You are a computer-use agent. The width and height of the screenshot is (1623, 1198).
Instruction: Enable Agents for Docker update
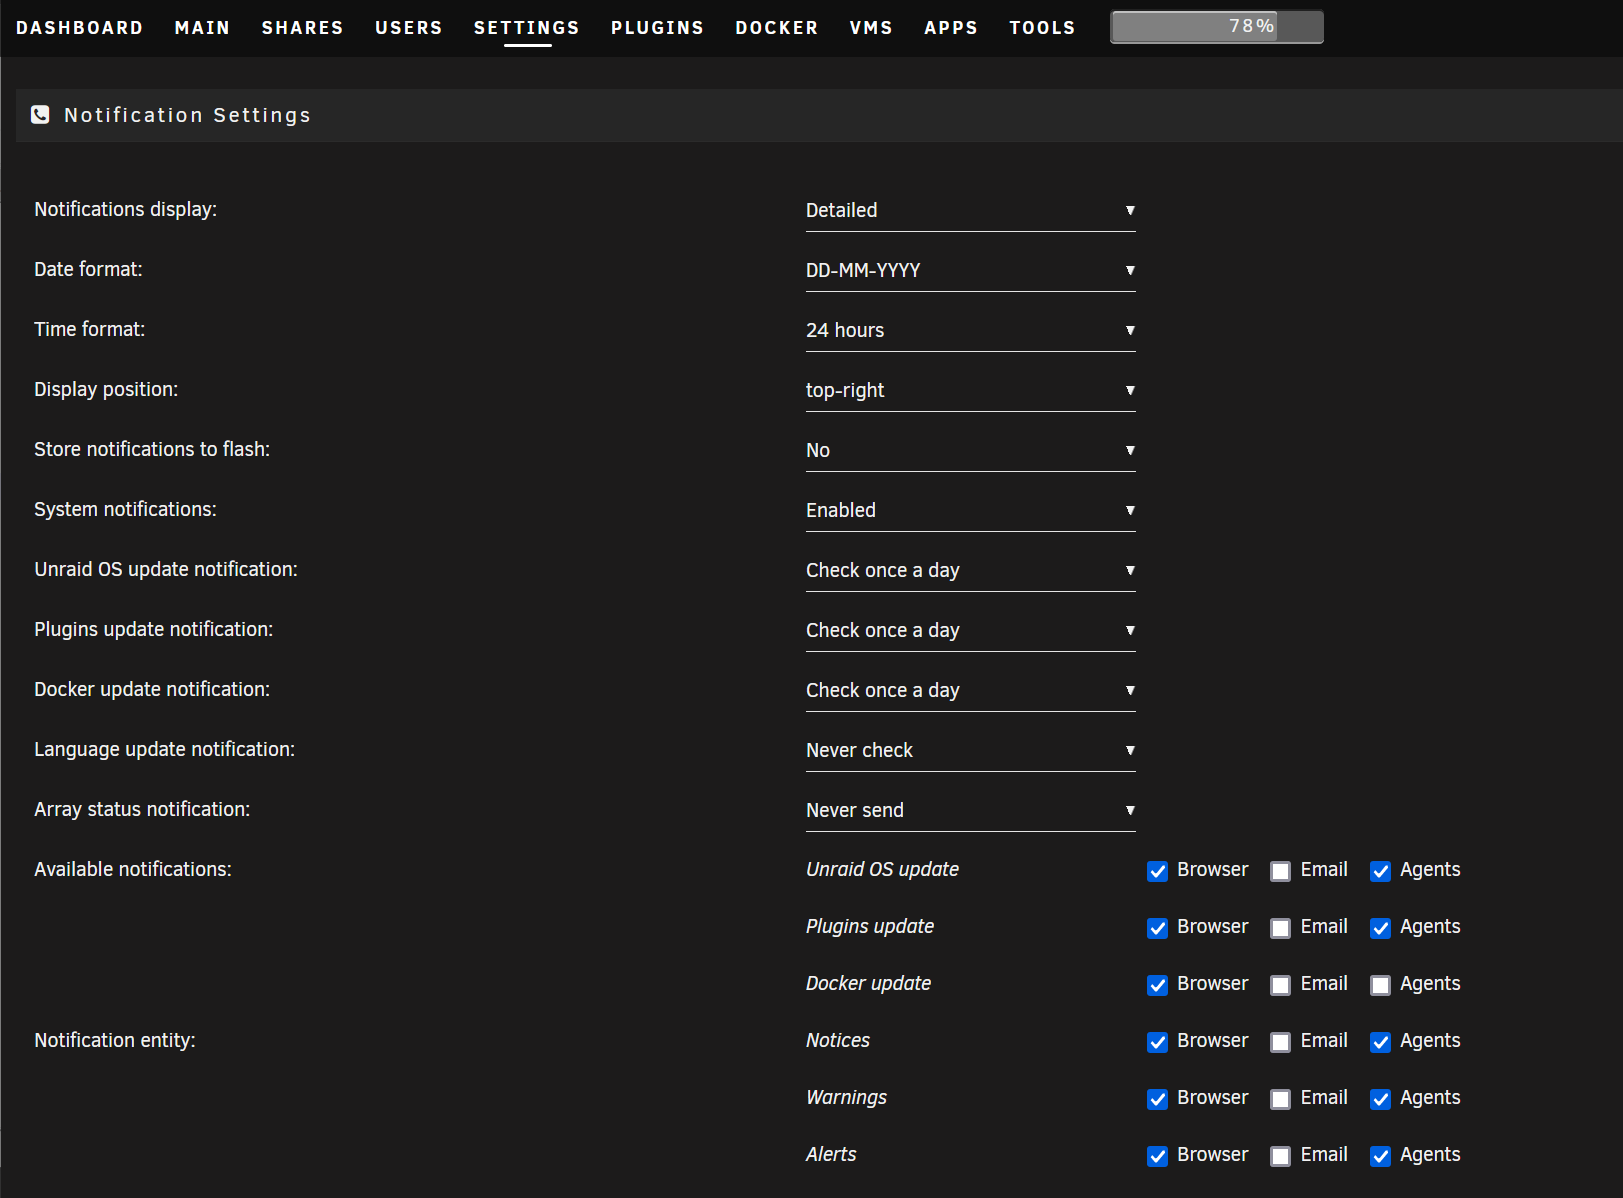pyautogui.click(x=1380, y=985)
